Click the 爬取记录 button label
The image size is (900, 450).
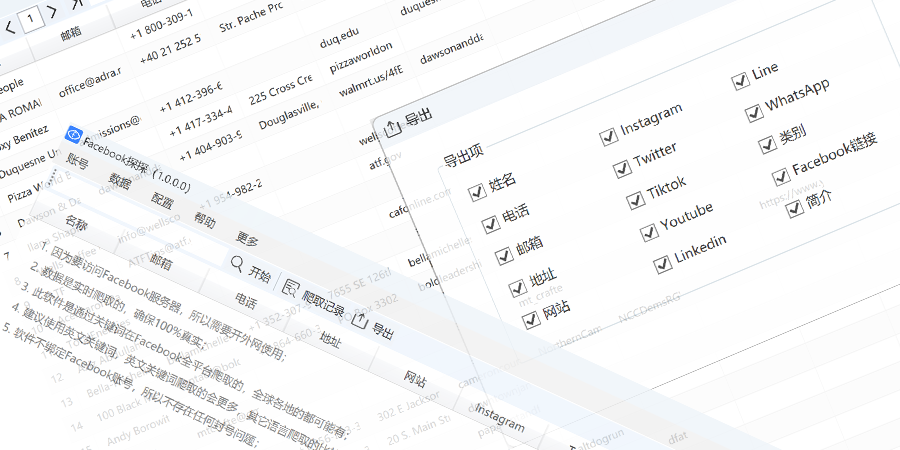point(323,302)
